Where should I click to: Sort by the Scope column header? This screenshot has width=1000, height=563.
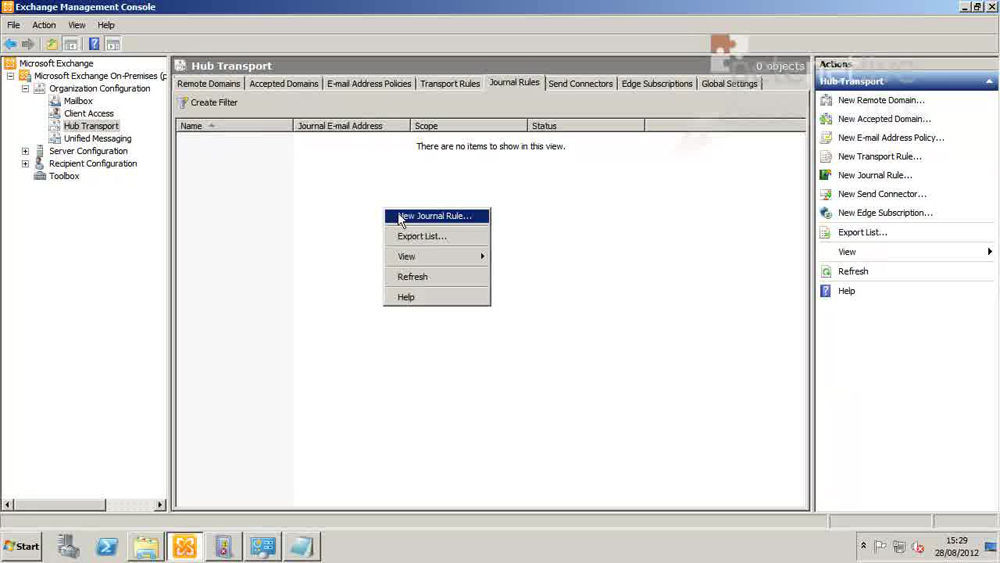(x=469, y=126)
